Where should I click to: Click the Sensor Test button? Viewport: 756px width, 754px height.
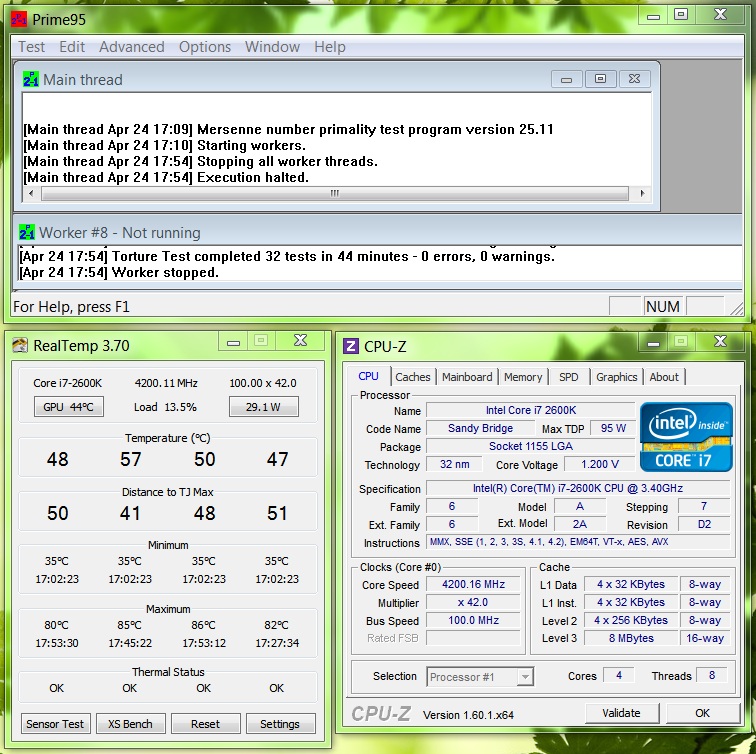click(55, 724)
